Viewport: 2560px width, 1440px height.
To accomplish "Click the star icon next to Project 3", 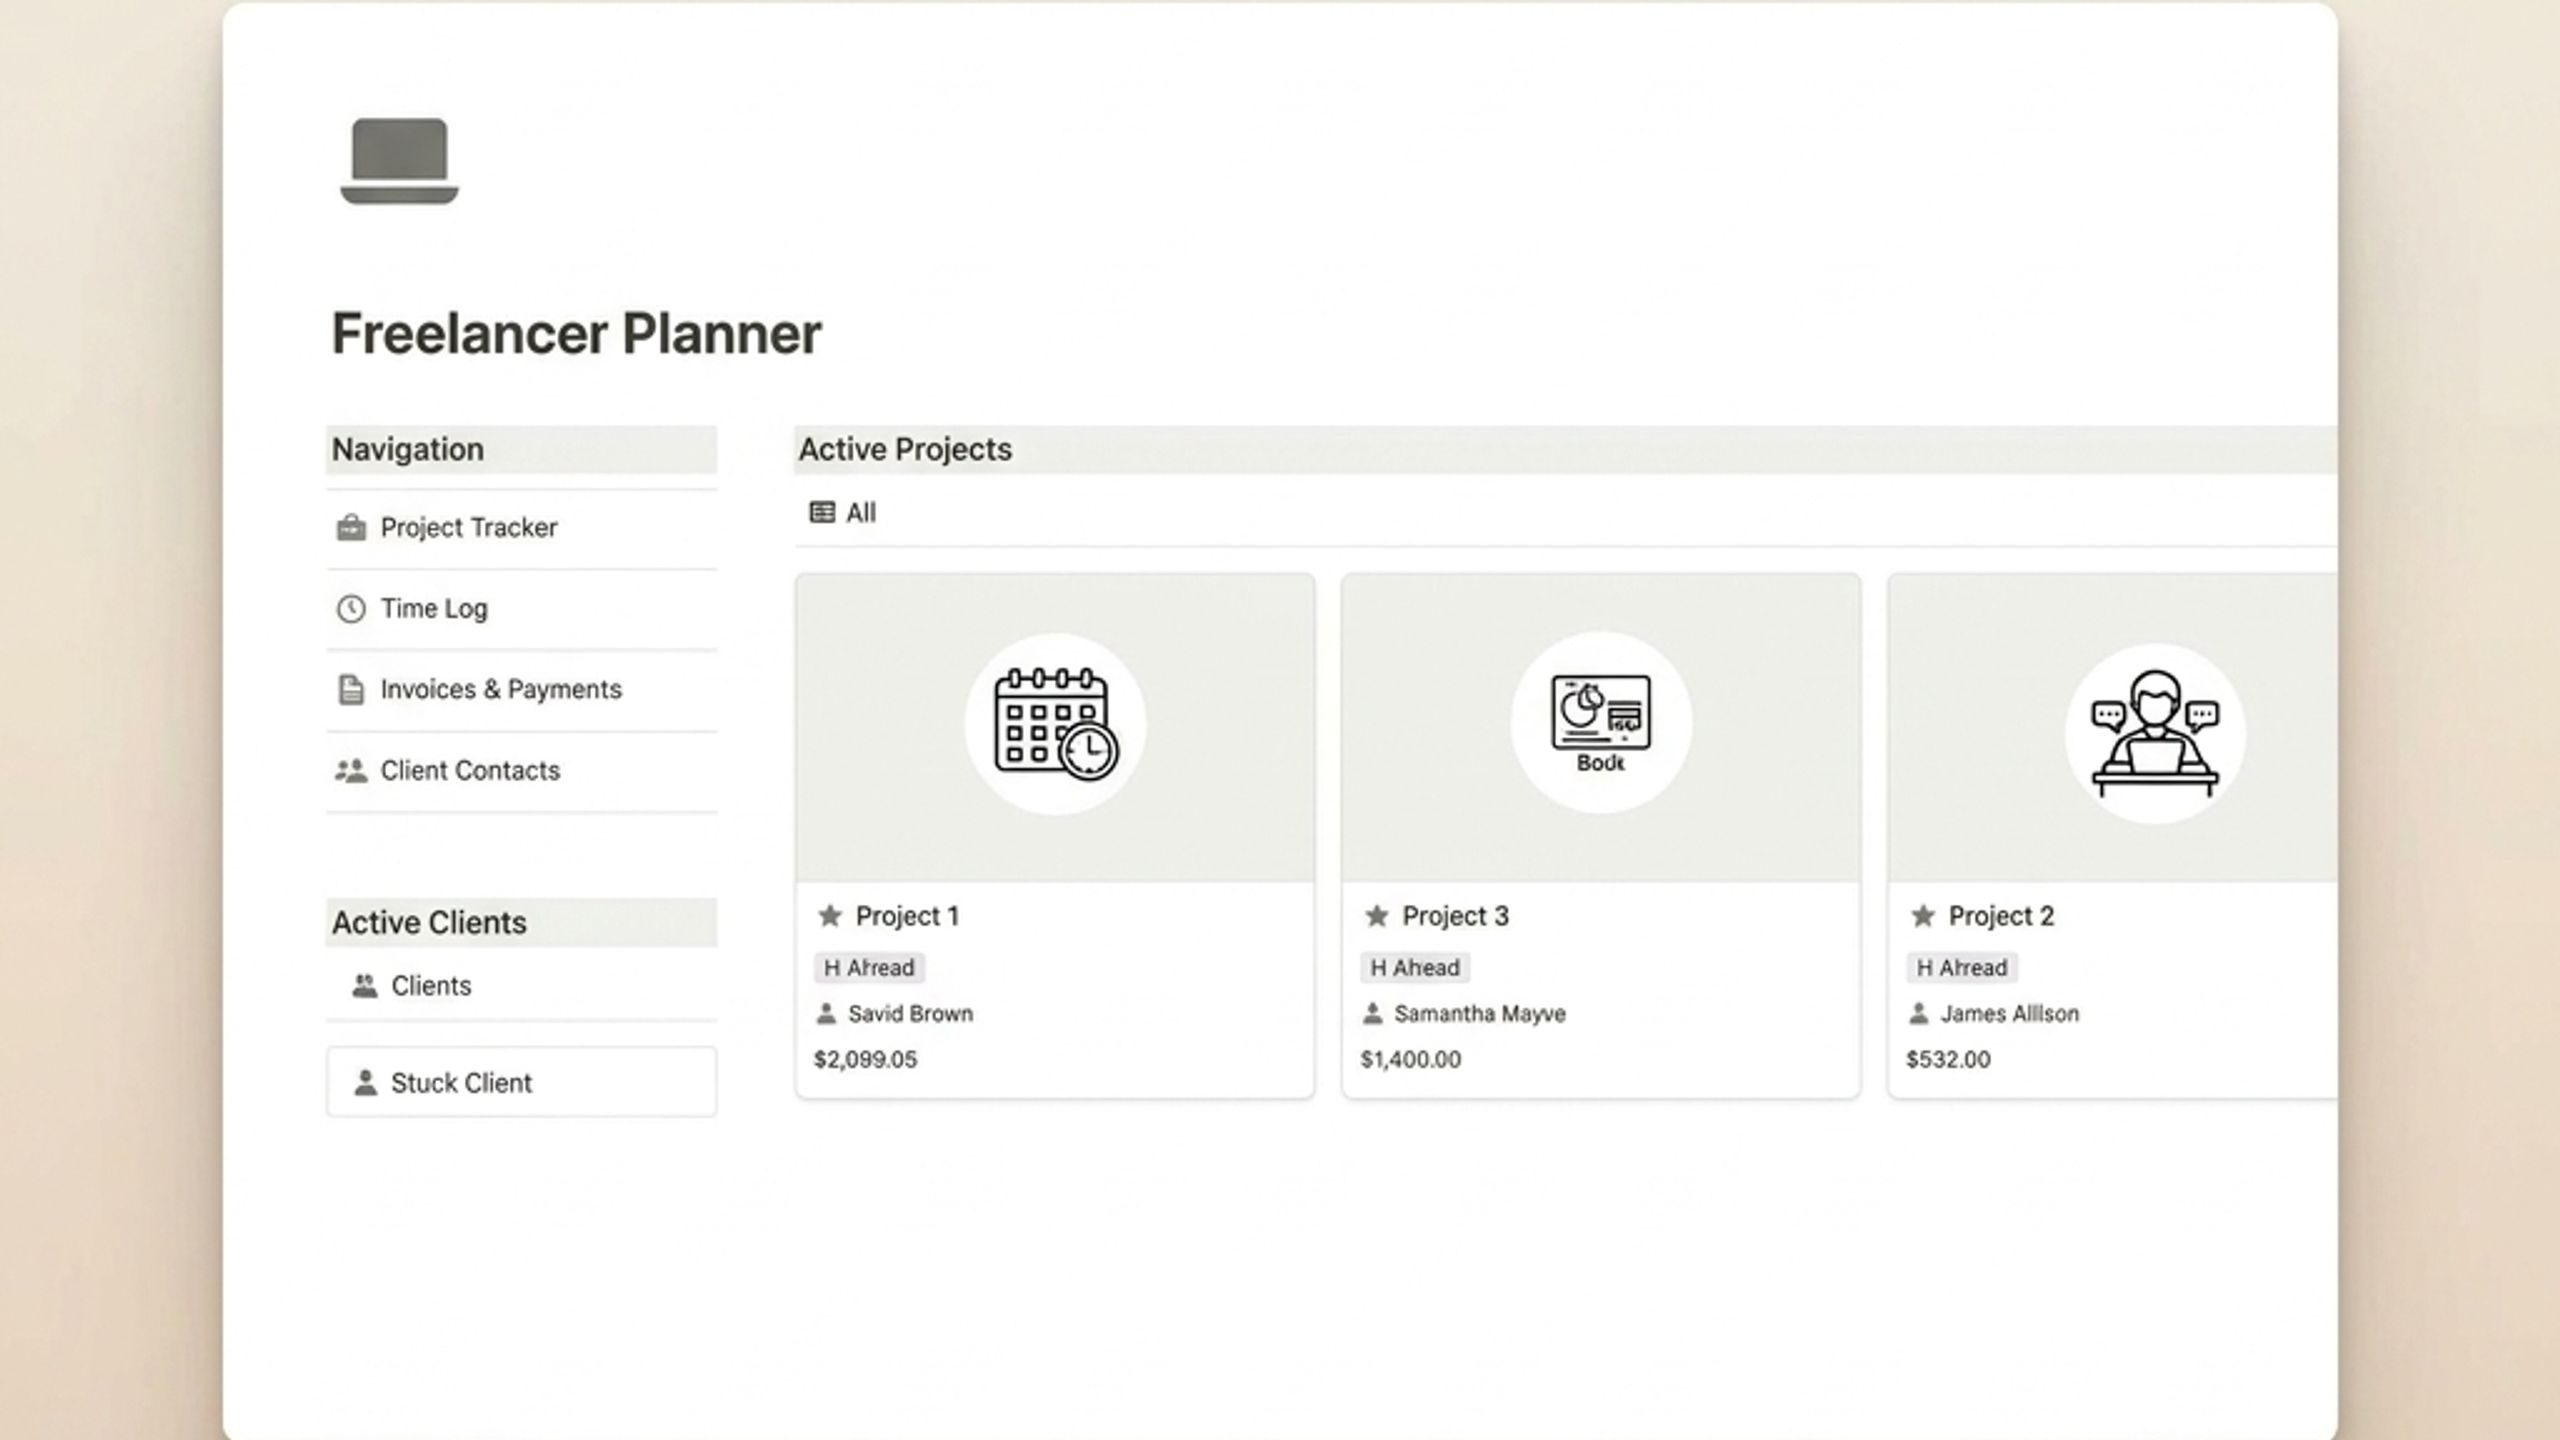I will pos(1377,915).
